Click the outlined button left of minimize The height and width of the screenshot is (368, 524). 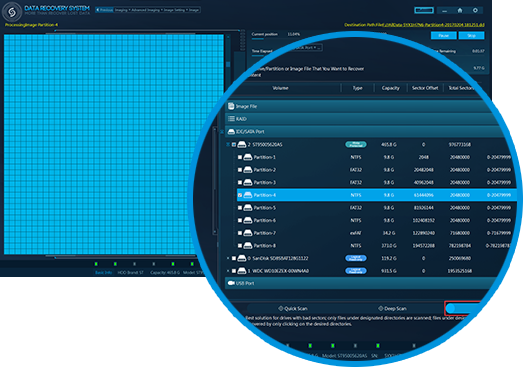click(424, 10)
